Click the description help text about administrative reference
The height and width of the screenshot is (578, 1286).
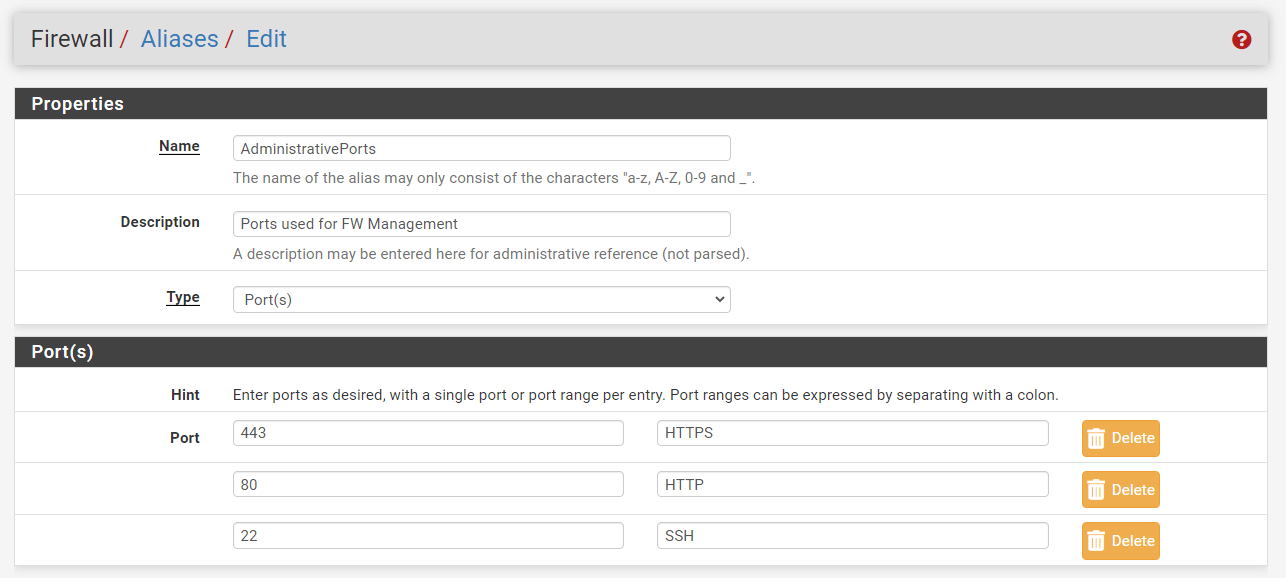pos(491,254)
